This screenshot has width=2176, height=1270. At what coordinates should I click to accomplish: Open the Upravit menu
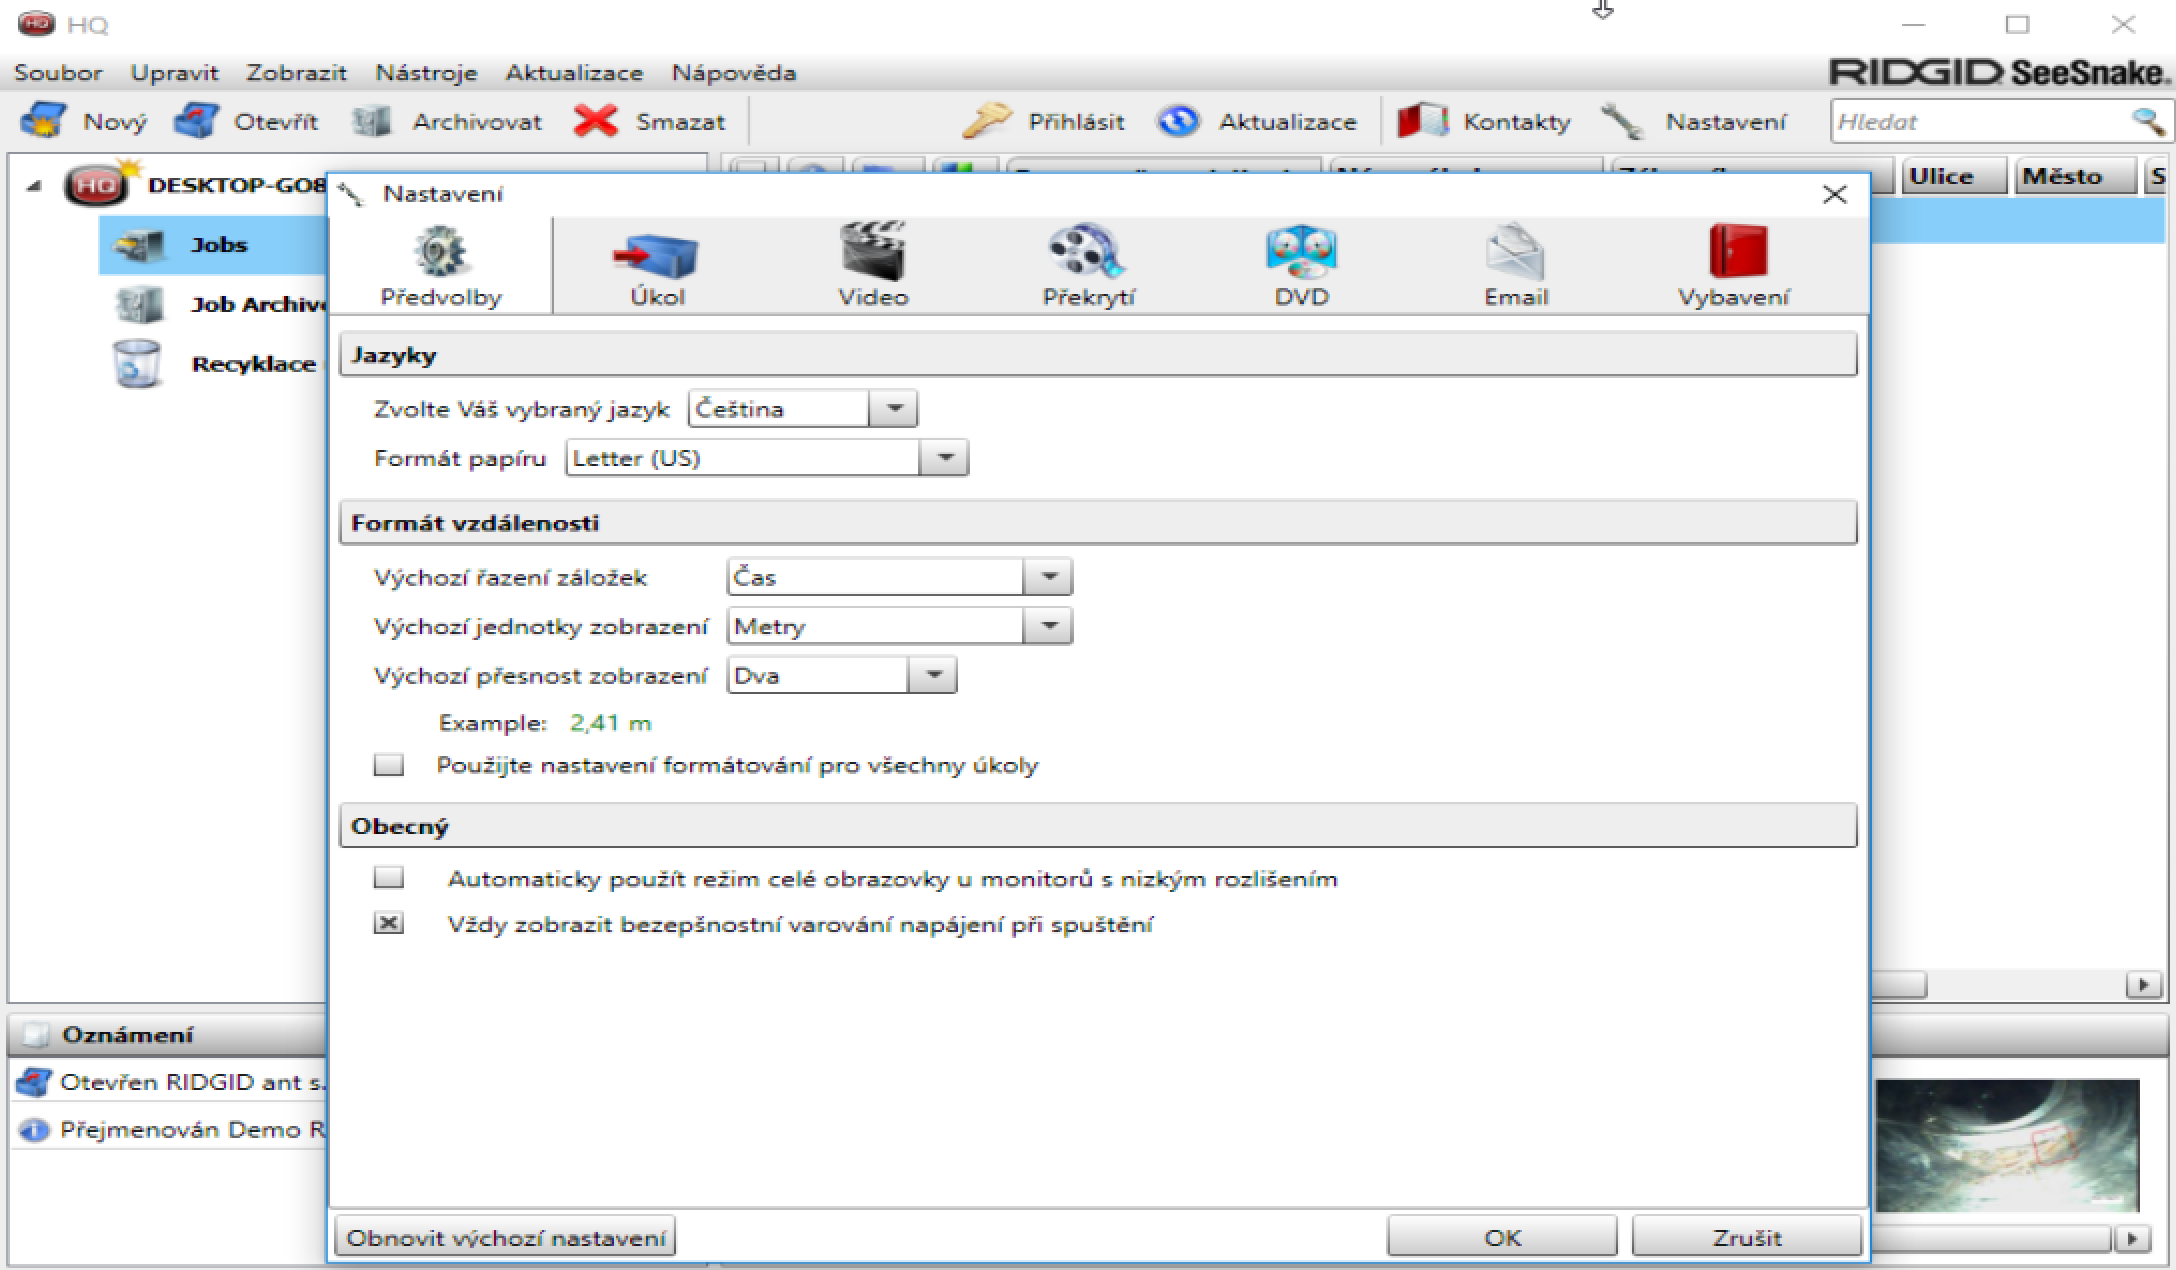pos(174,73)
